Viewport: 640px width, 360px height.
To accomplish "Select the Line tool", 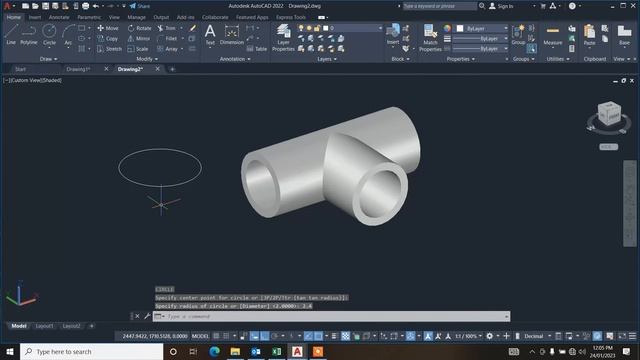I will click(11, 34).
